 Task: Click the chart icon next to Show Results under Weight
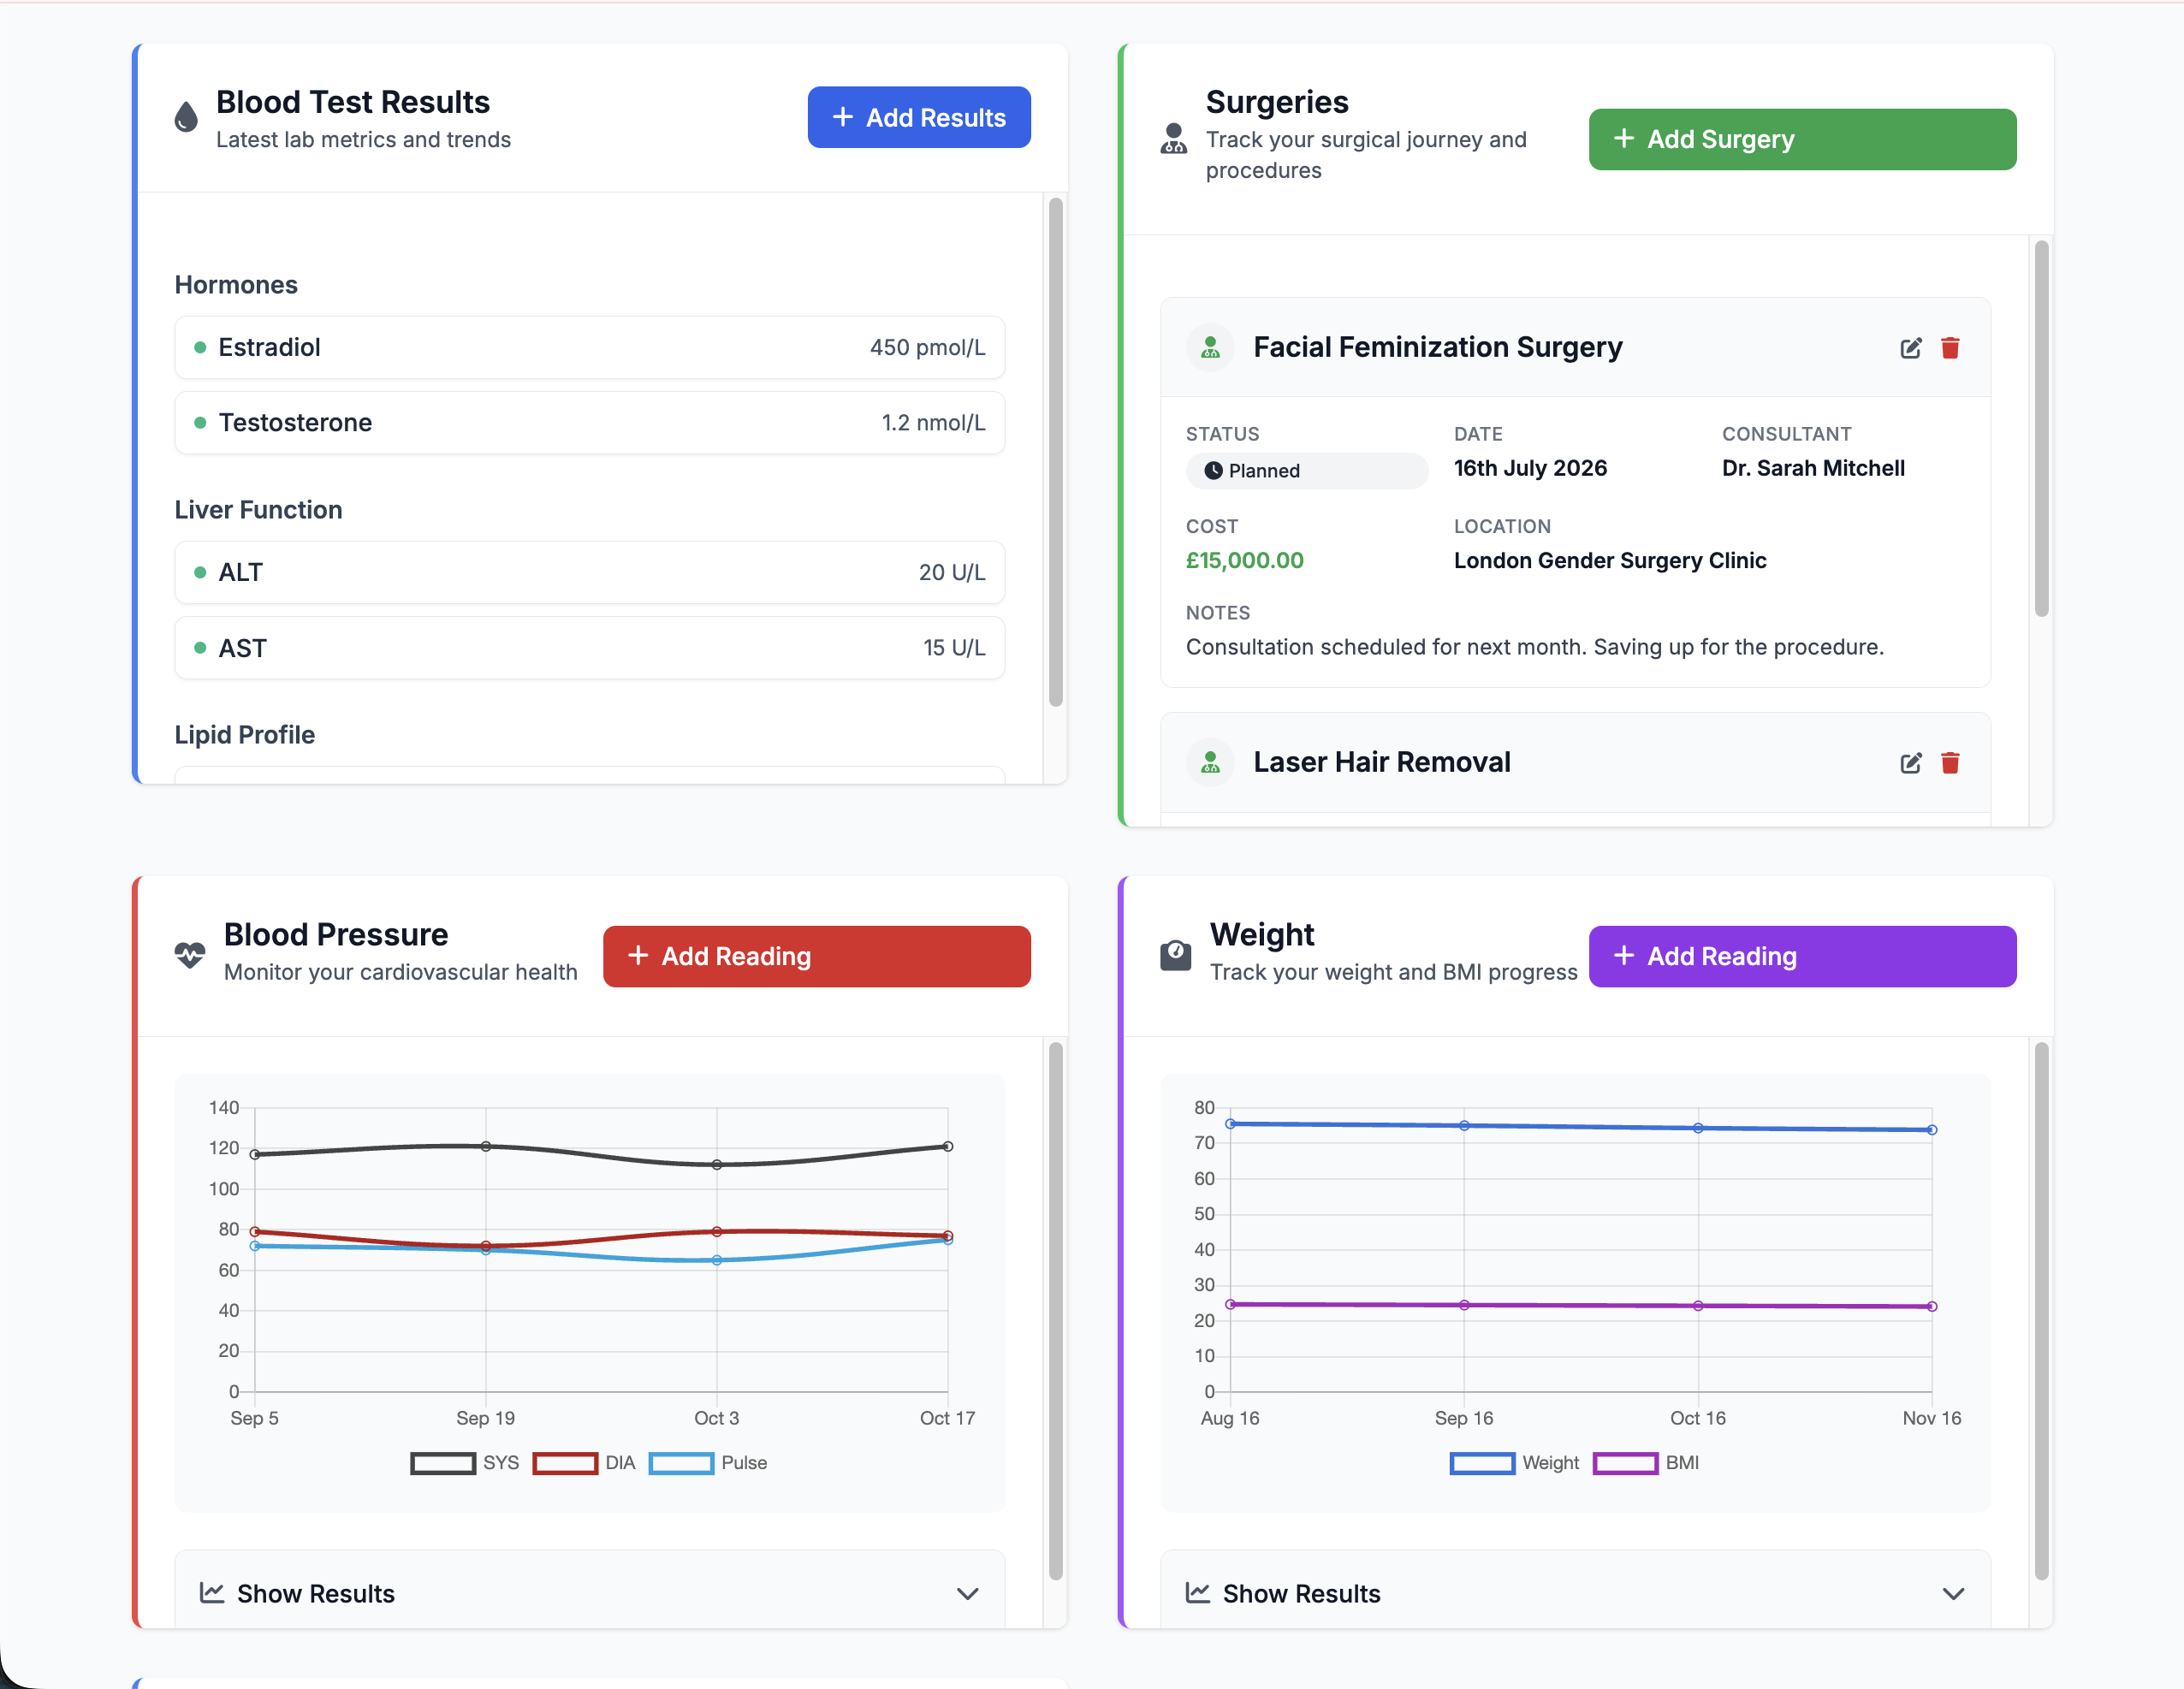click(1199, 1593)
